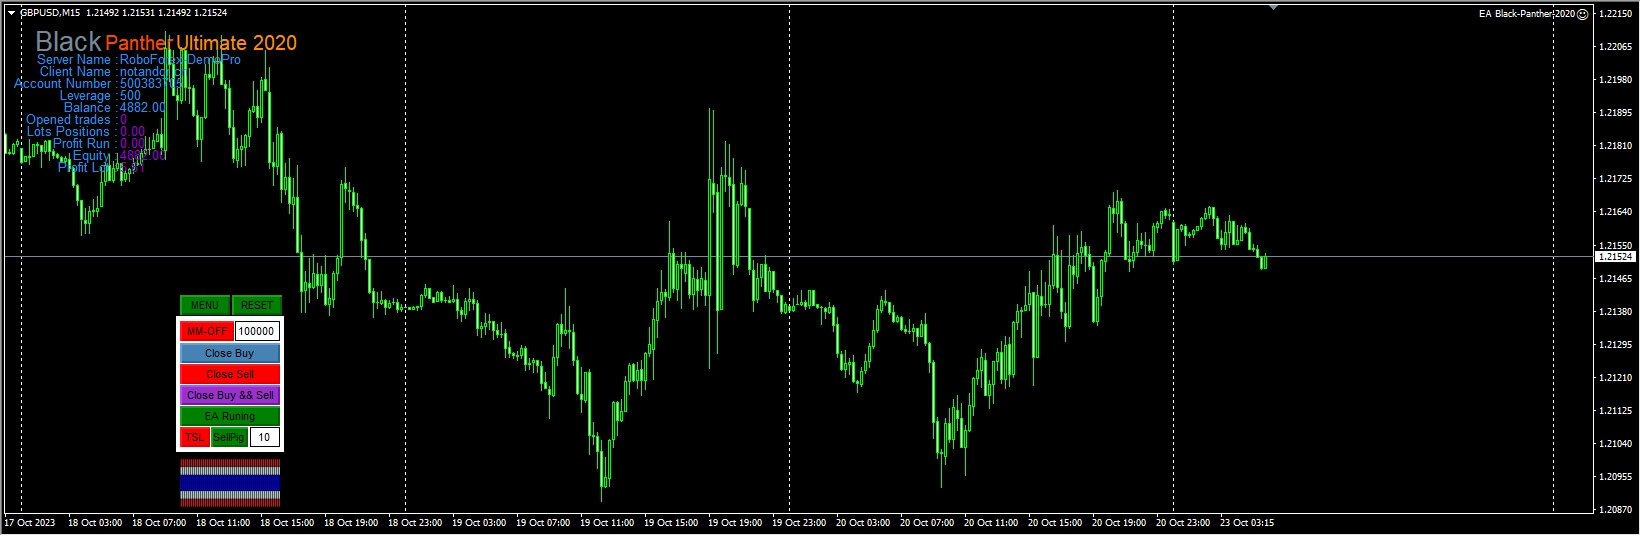Click the 17 Oct 2023 date axis label
The height and width of the screenshot is (536, 1641).
tap(30, 523)
